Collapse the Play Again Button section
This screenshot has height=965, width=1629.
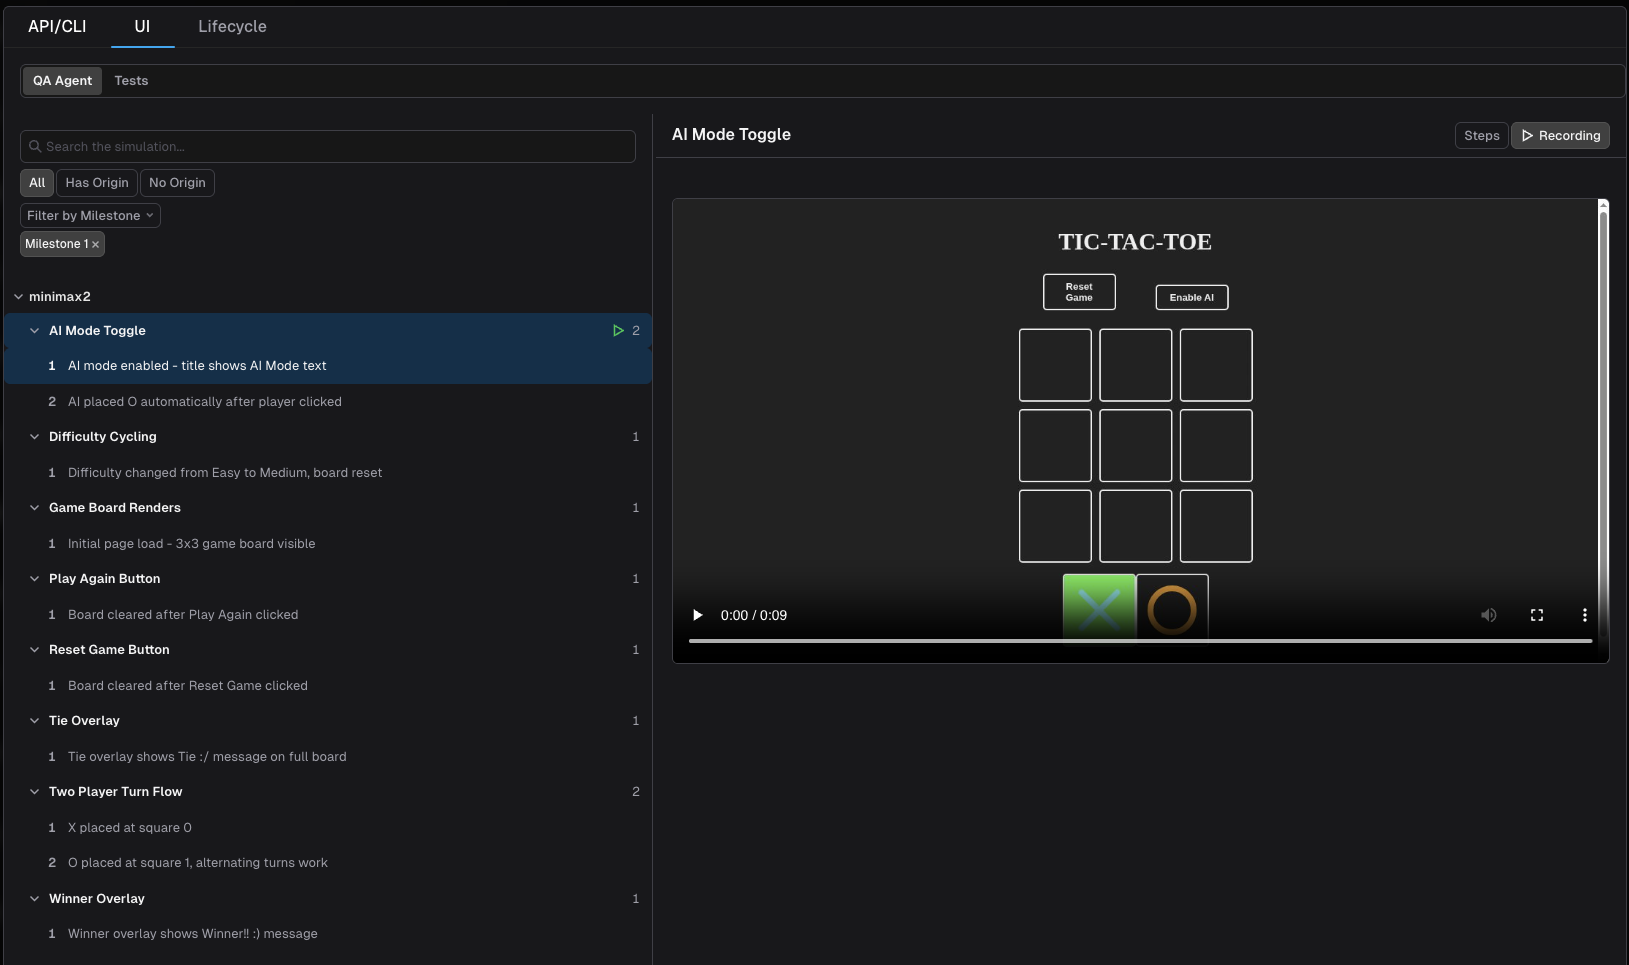click(34, 579)
